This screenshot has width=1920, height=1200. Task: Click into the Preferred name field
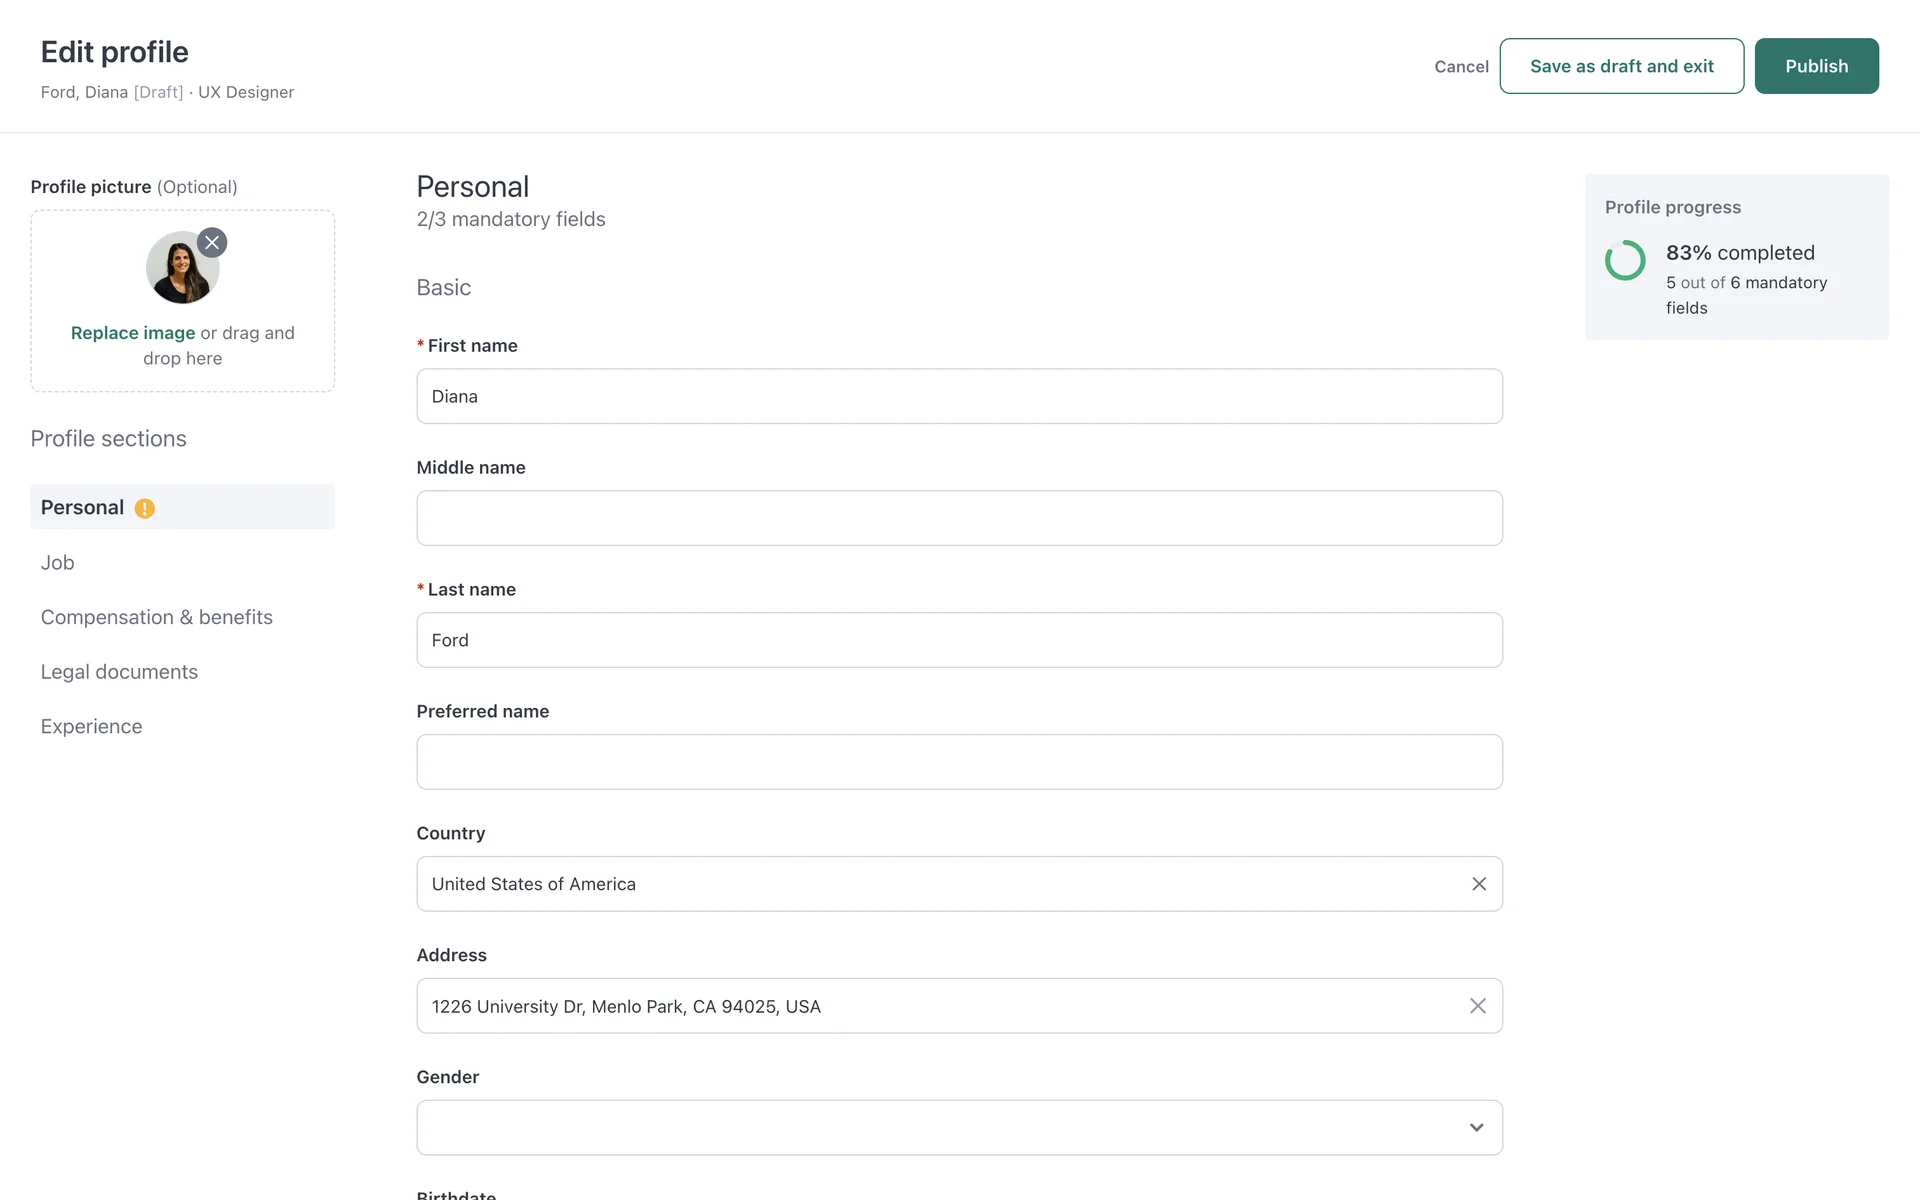click(x=959, y=762)
